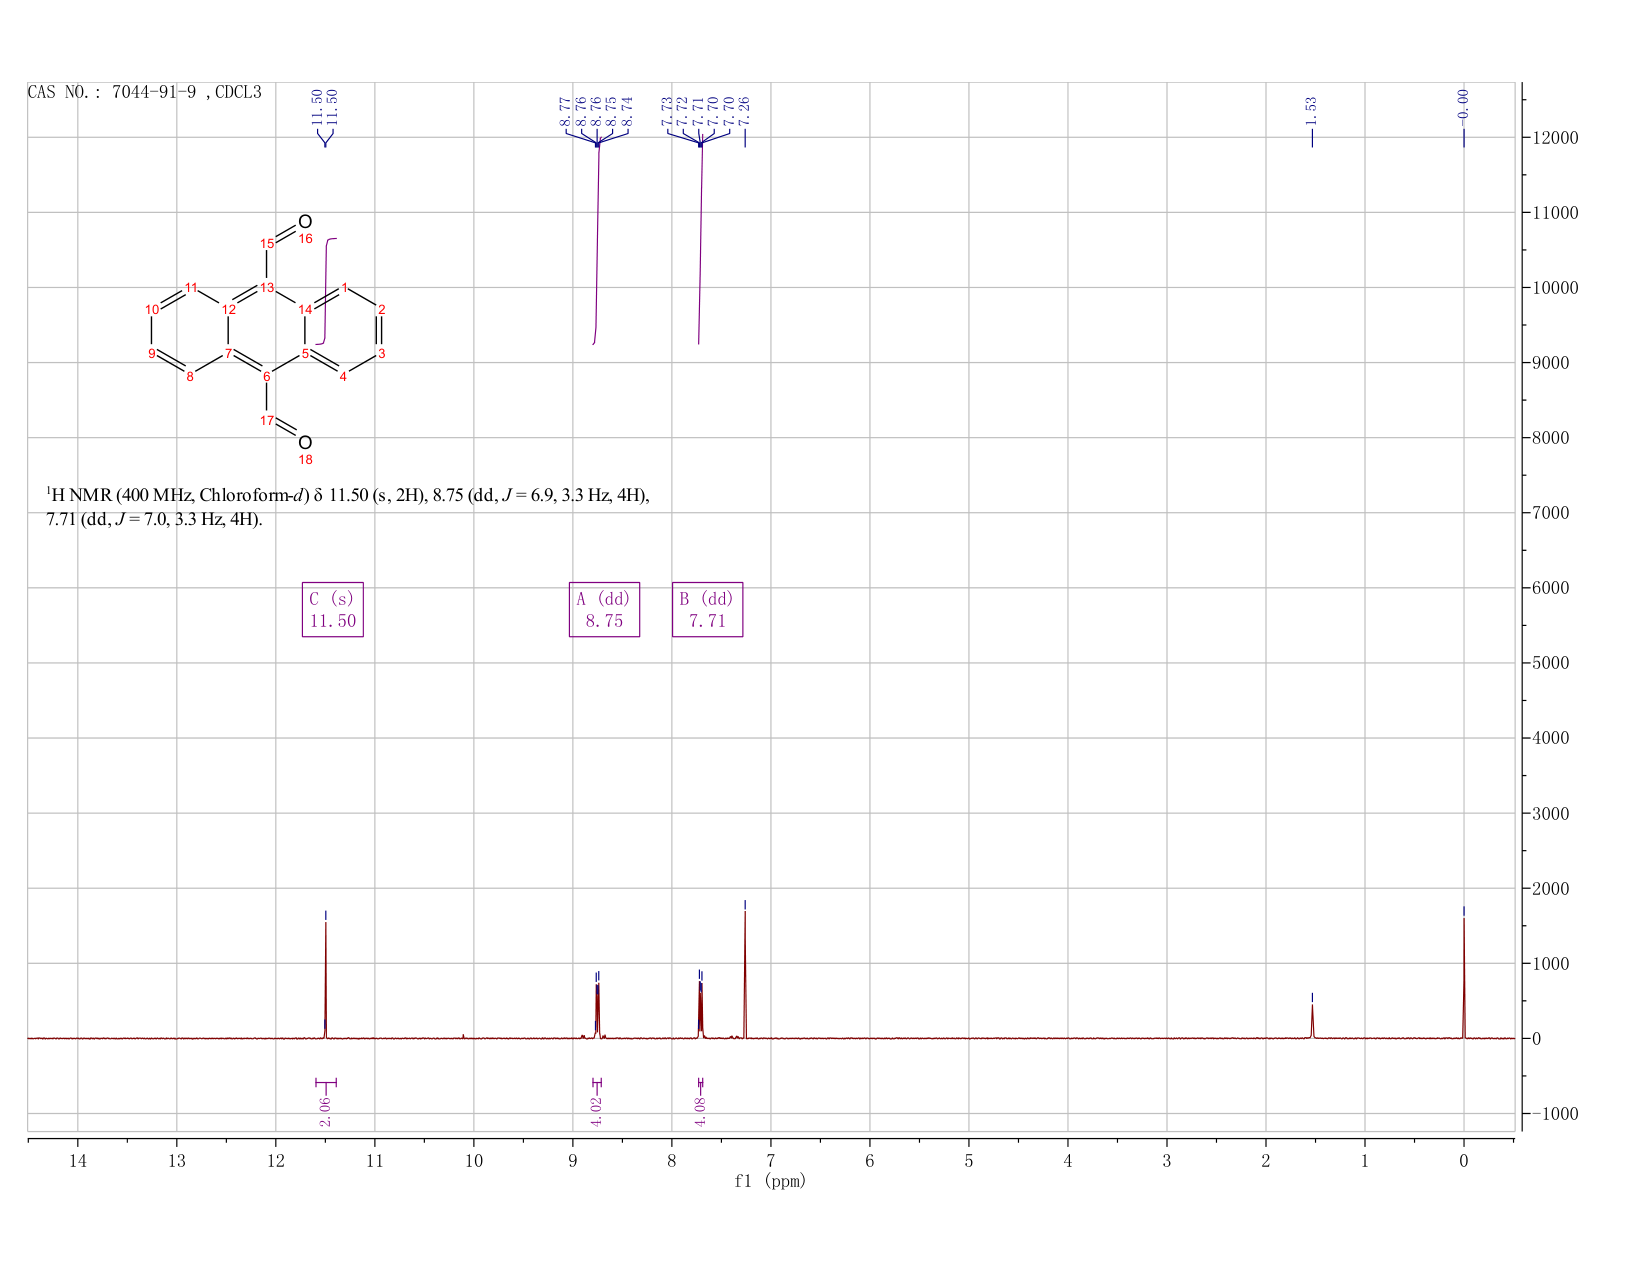Select carbon atom 6 in the molecule
1650x1275 pixels.
point(267,376)
